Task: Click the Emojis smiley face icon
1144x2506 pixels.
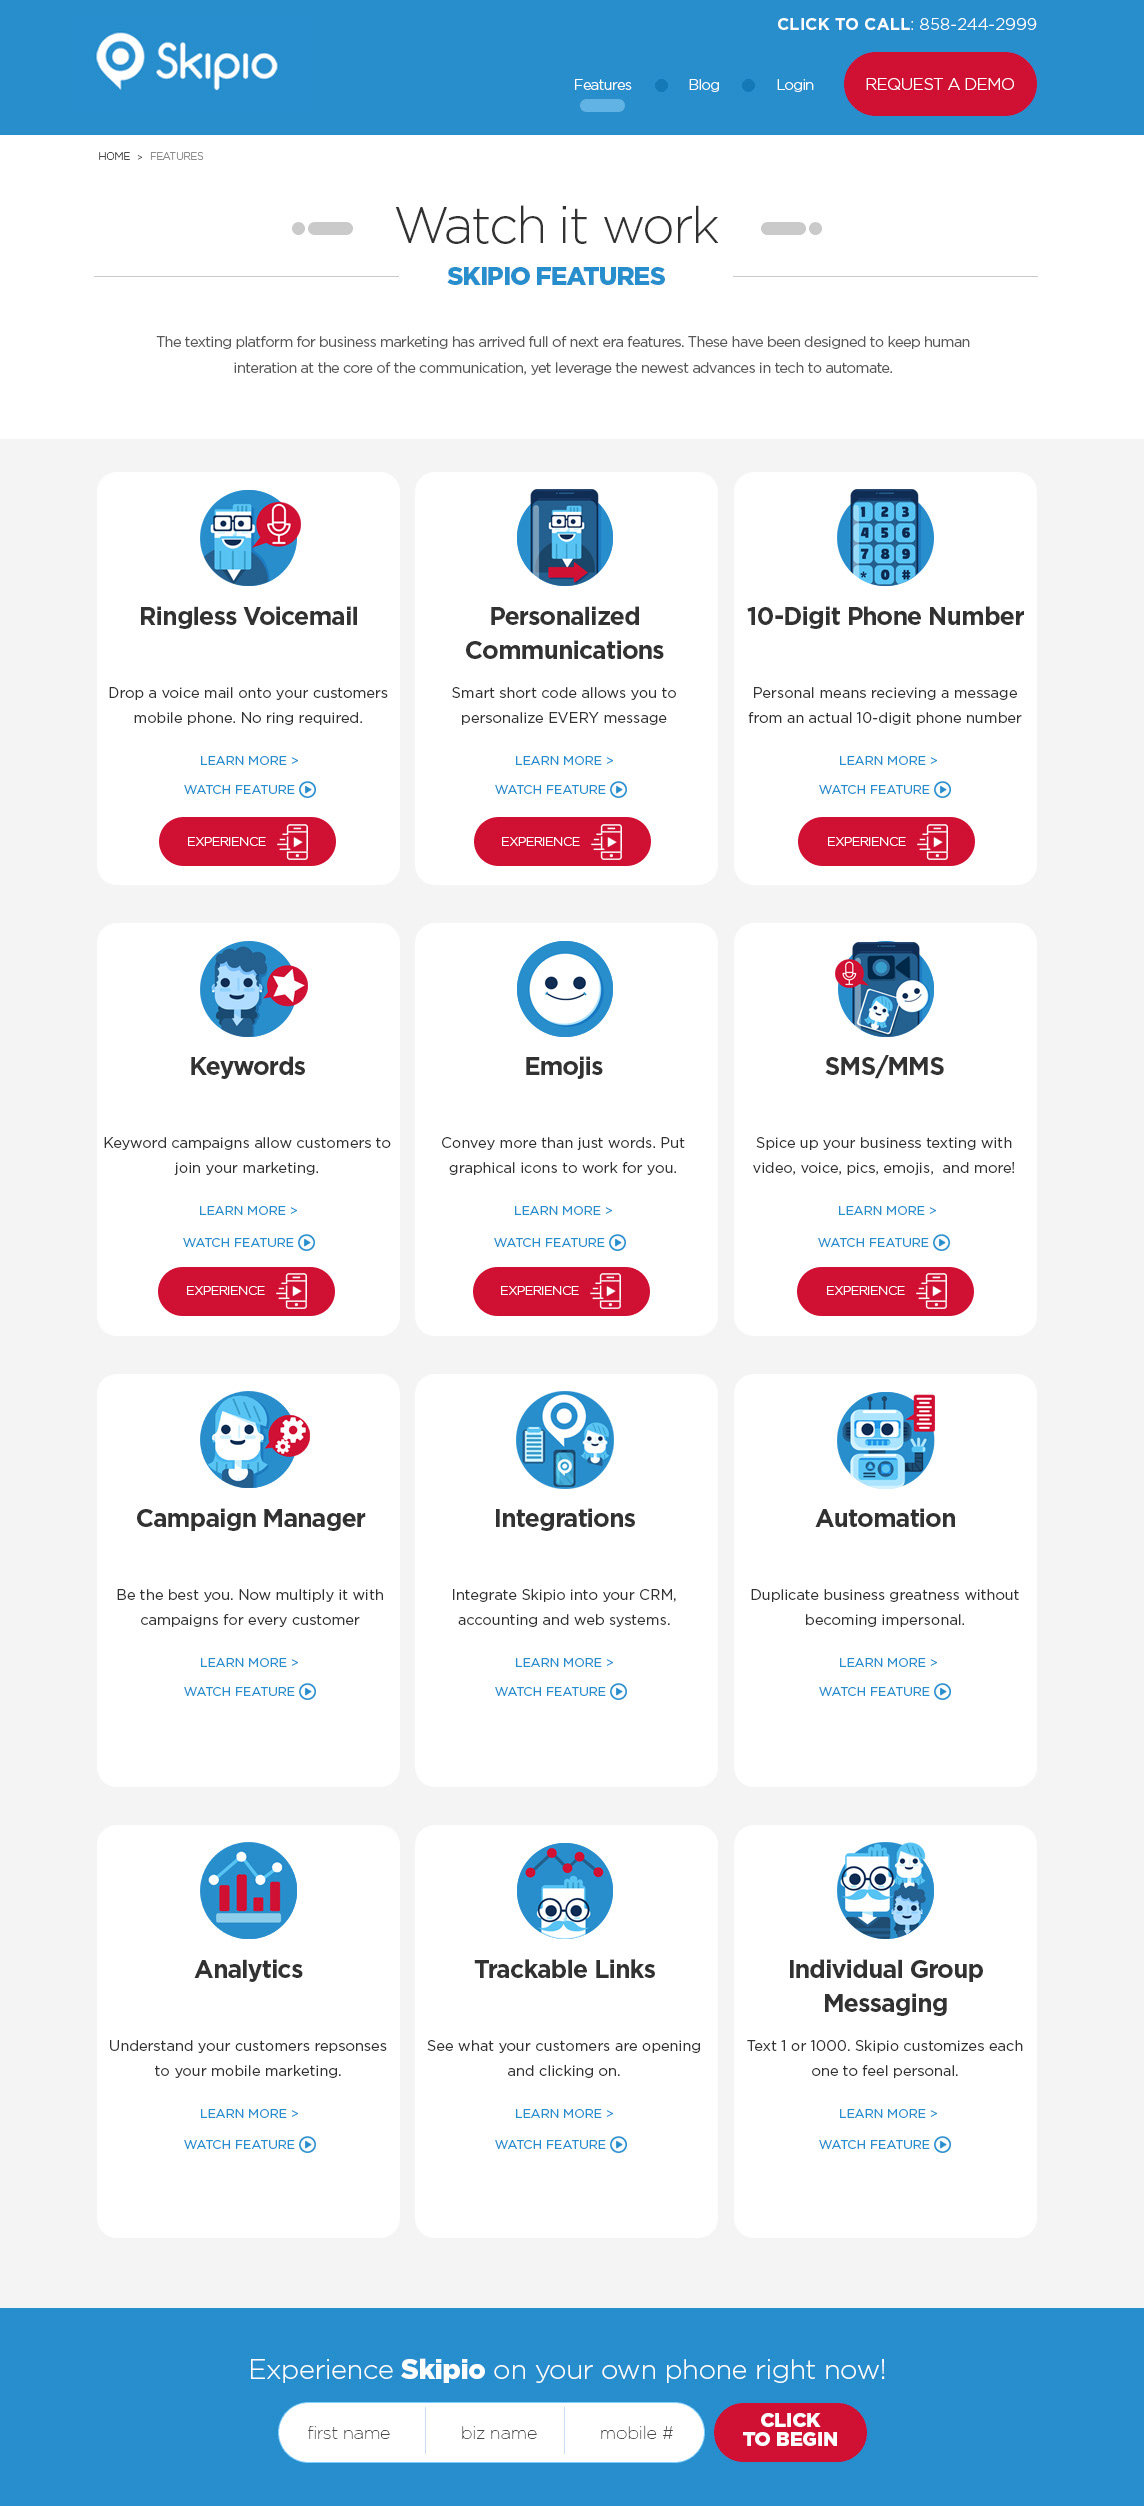Action: point(565,989)
